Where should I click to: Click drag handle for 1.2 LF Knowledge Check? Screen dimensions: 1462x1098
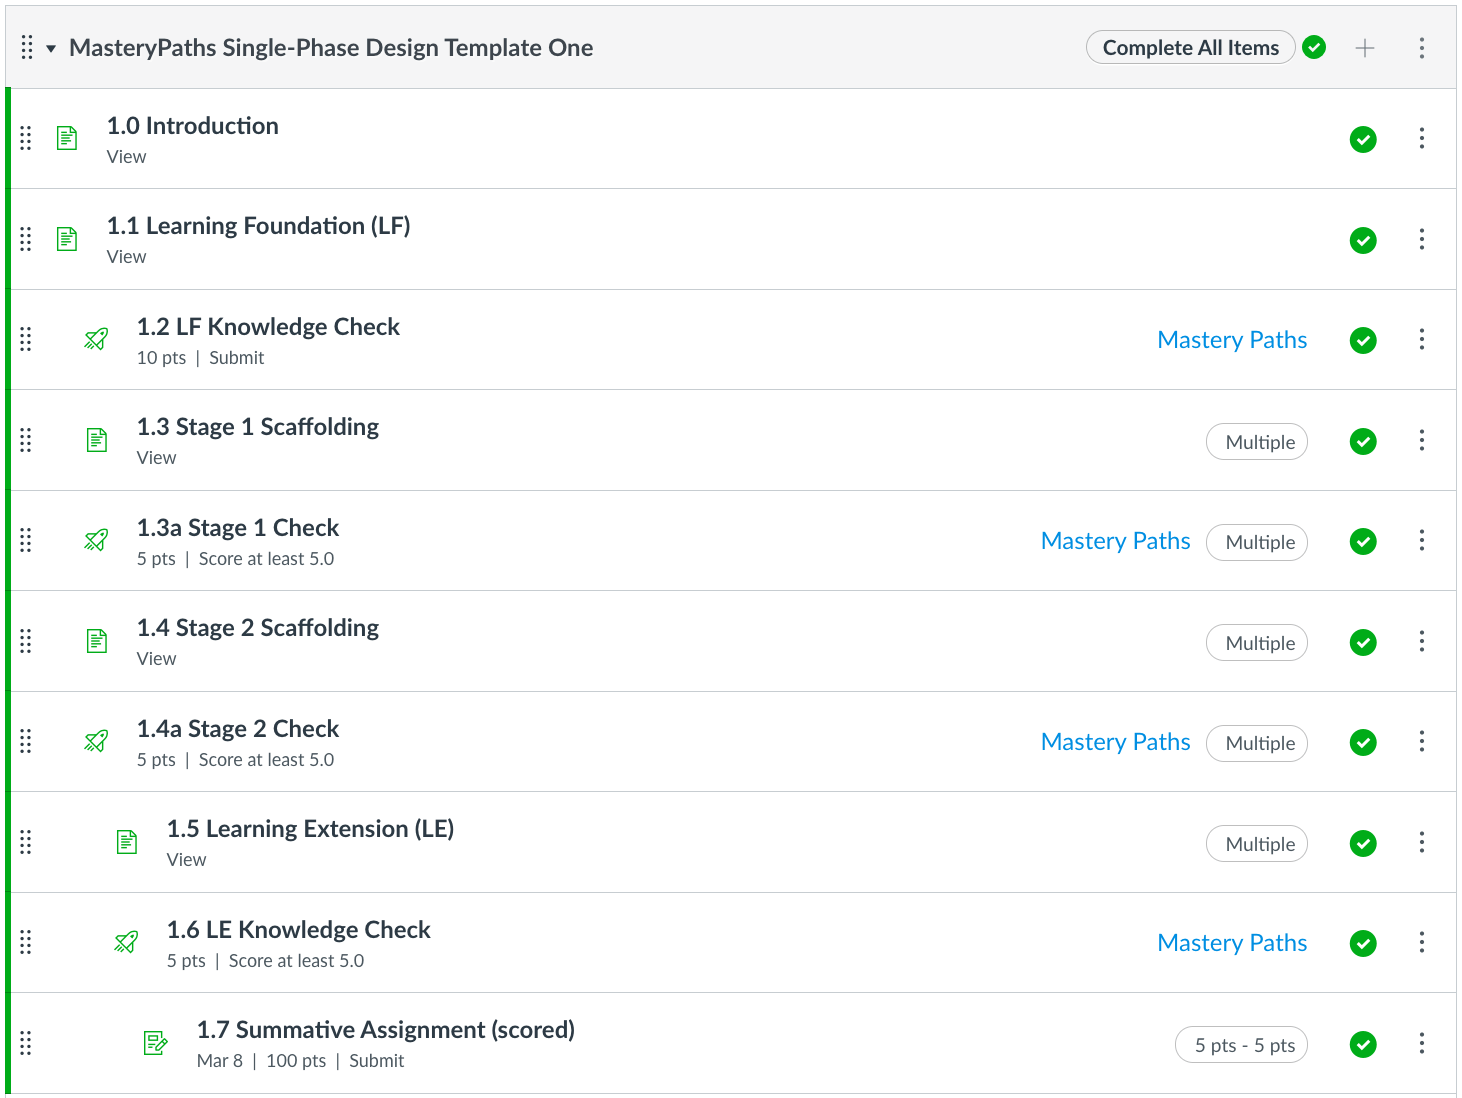pyautogui.click(x=26, y=339)
